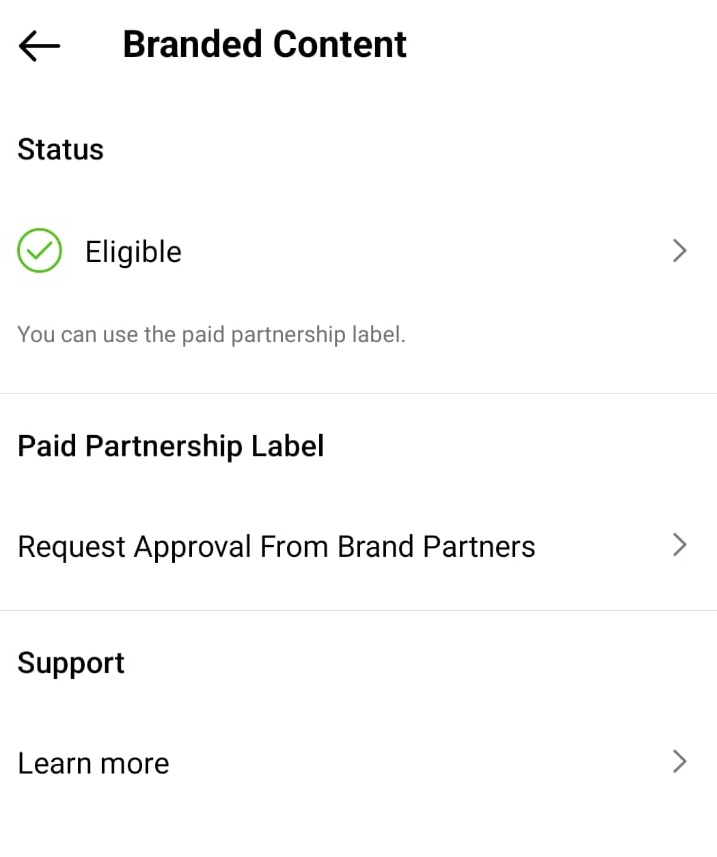Open the Learn more link
The height and width of the screenshot is (857, 717).
pyautogui.click(x=358, y=762)
